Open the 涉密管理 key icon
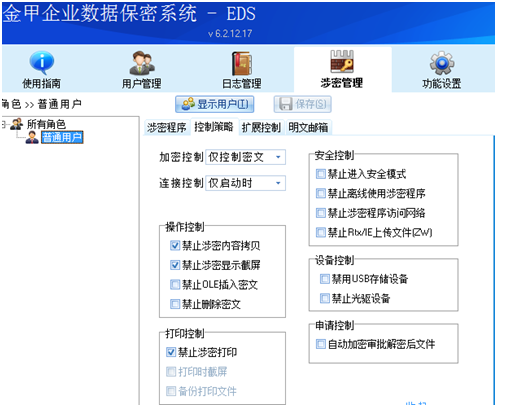Viewport: 507px width, 412px height. 342,61
